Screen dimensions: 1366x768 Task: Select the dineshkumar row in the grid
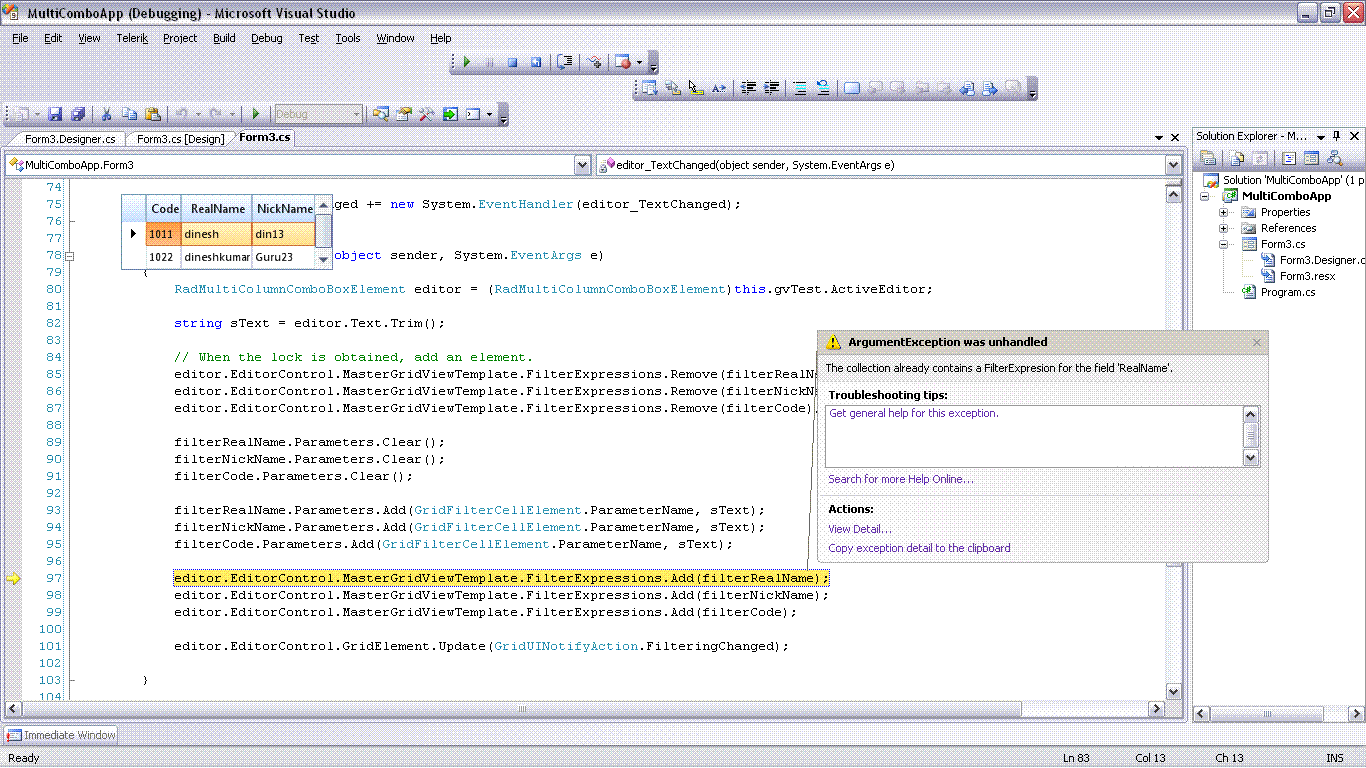tap(216, 257)
